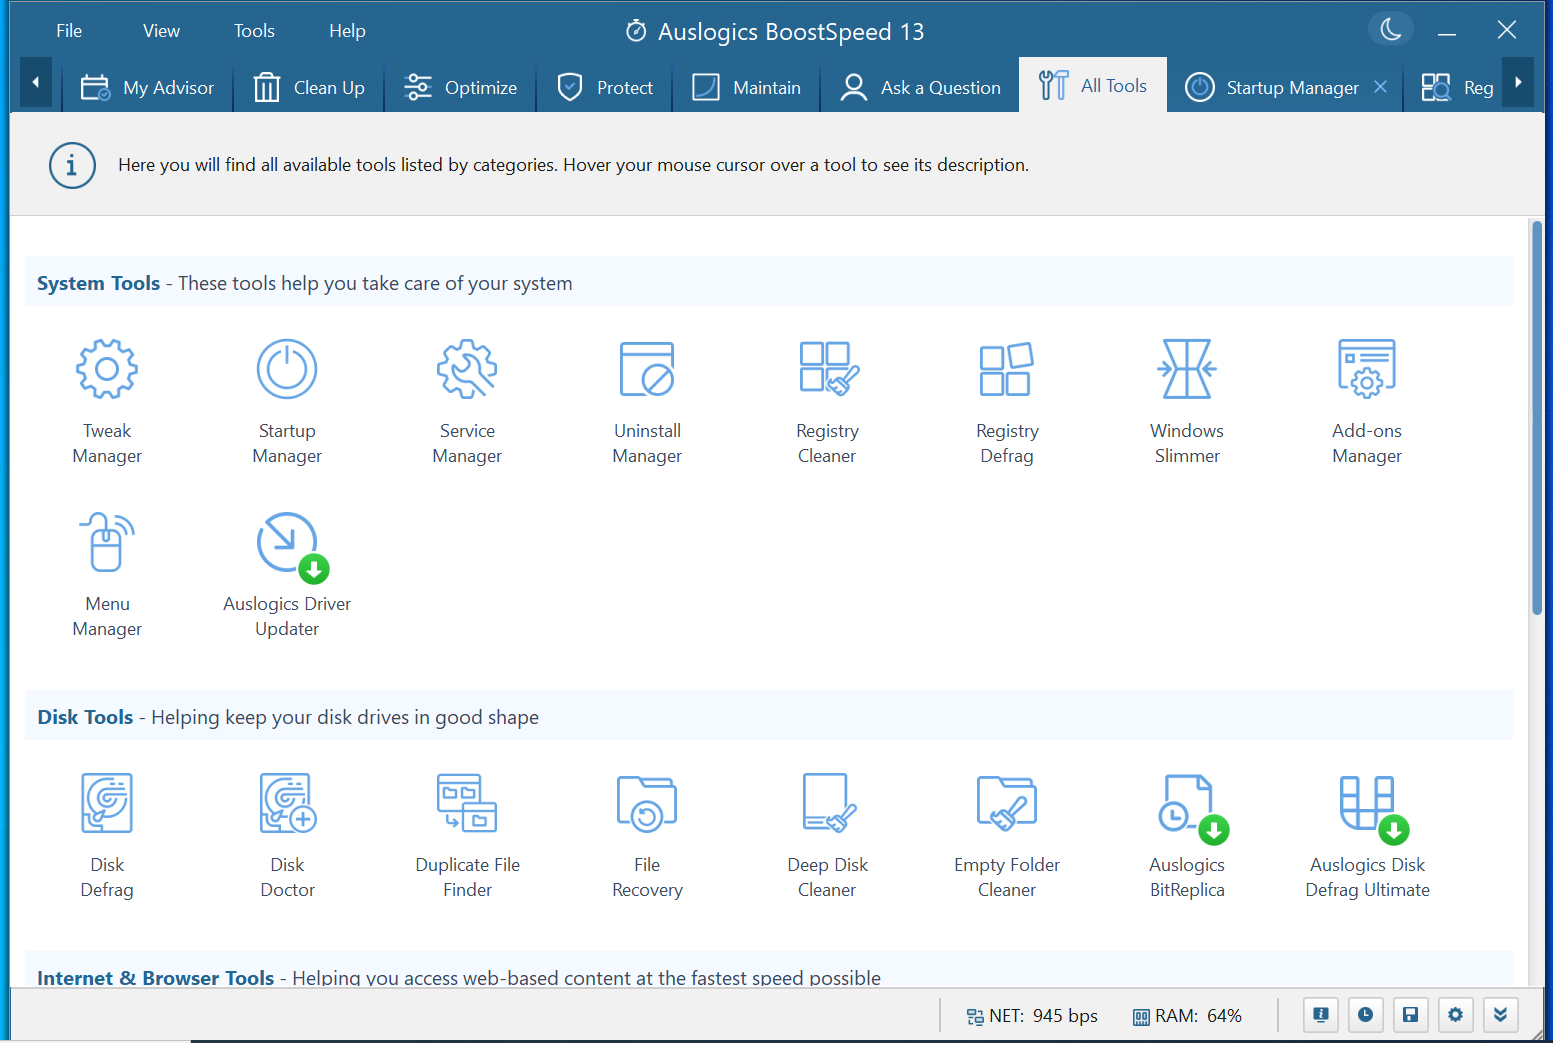The width and height of the screenshot is (1553, 1043).
Task: Open the File Recovery tool
Action: coord(647,836)
